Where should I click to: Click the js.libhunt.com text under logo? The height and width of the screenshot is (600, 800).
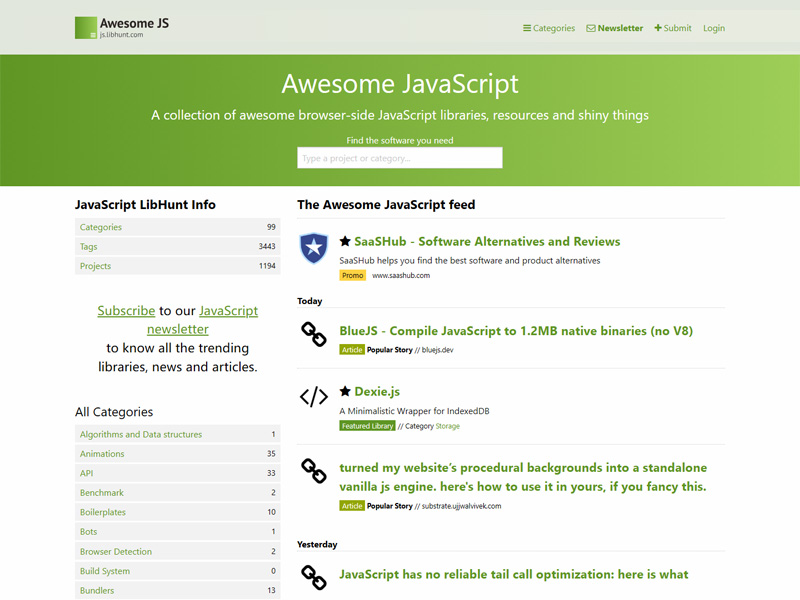click(x=121, y=35)
